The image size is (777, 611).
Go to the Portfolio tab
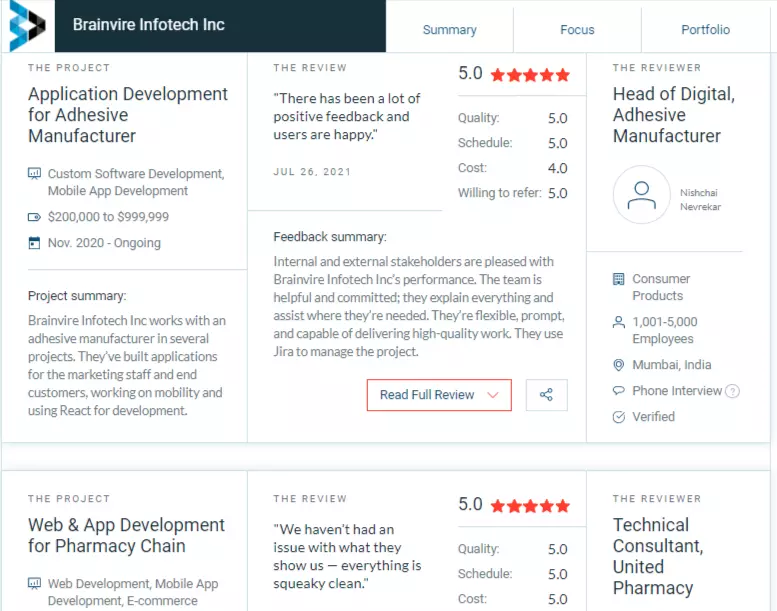(x=706, y=30)
